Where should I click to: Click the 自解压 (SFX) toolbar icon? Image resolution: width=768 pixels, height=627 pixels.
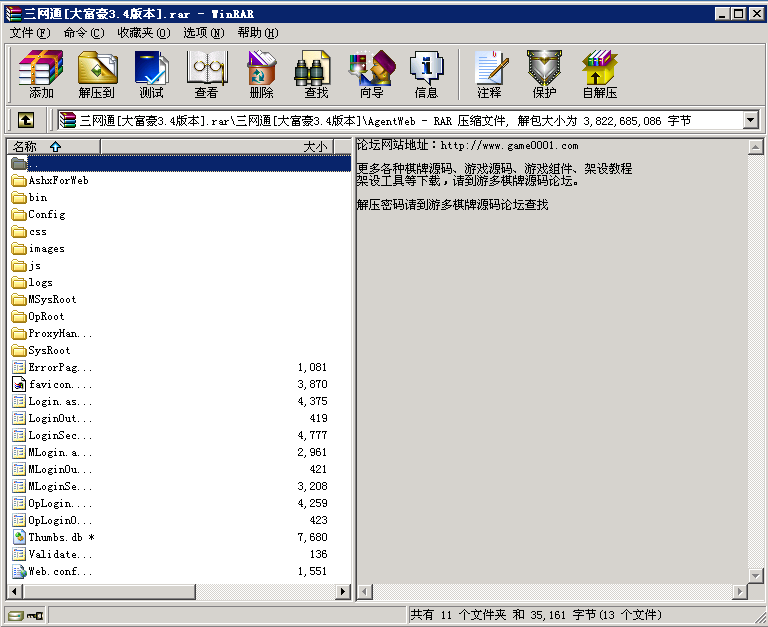[599, 75]
